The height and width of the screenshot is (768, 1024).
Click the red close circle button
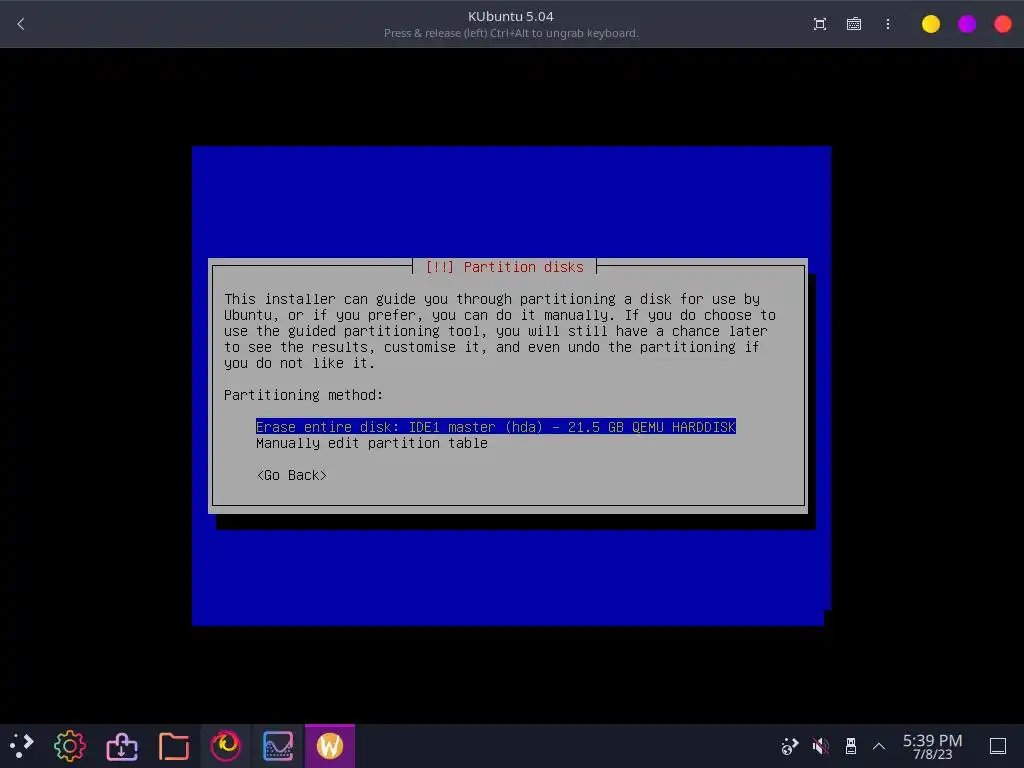(x=1002, y=24)
